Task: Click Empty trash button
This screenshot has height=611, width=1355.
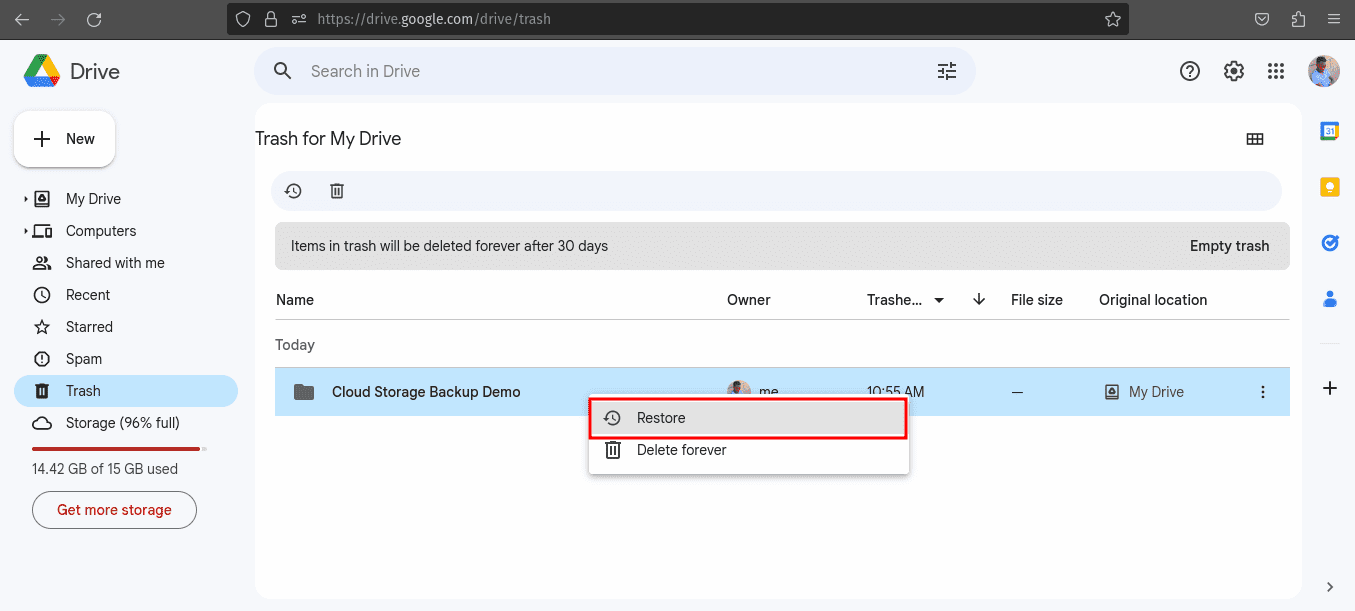Action: [1229, 246]
